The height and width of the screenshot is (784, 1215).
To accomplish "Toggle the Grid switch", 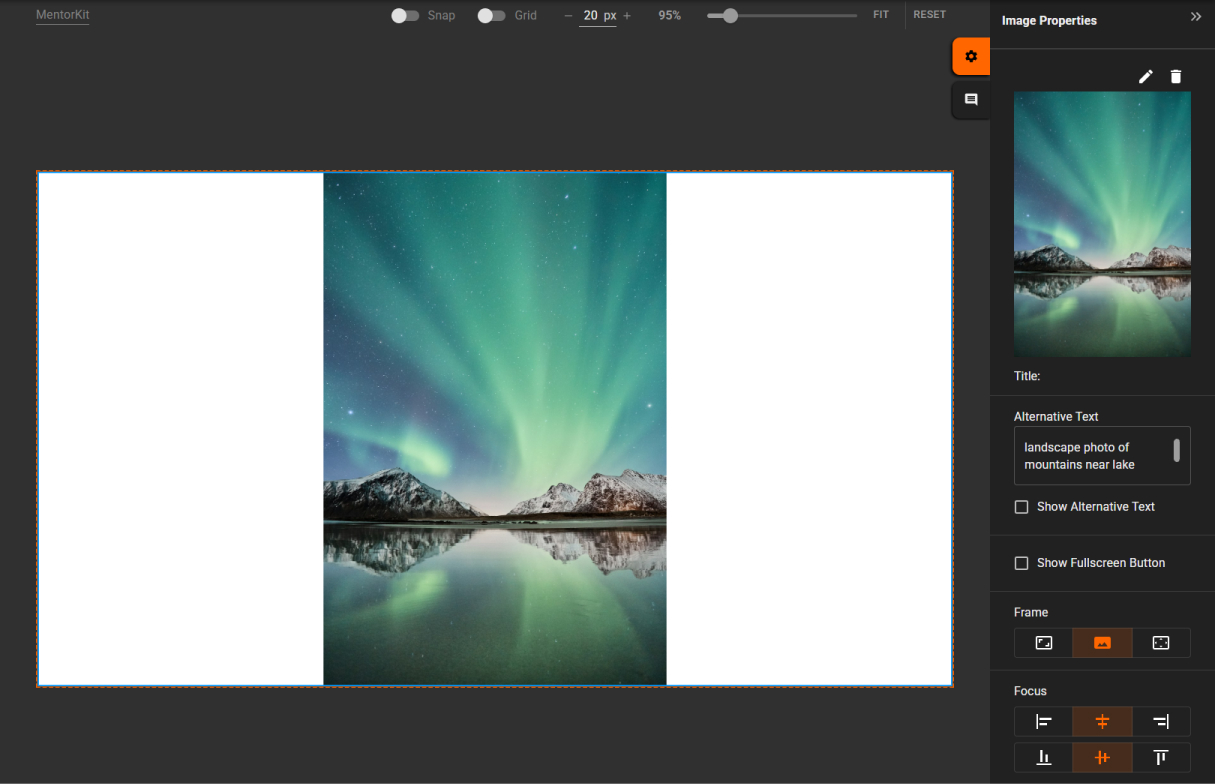I will (x=491, y=15).
